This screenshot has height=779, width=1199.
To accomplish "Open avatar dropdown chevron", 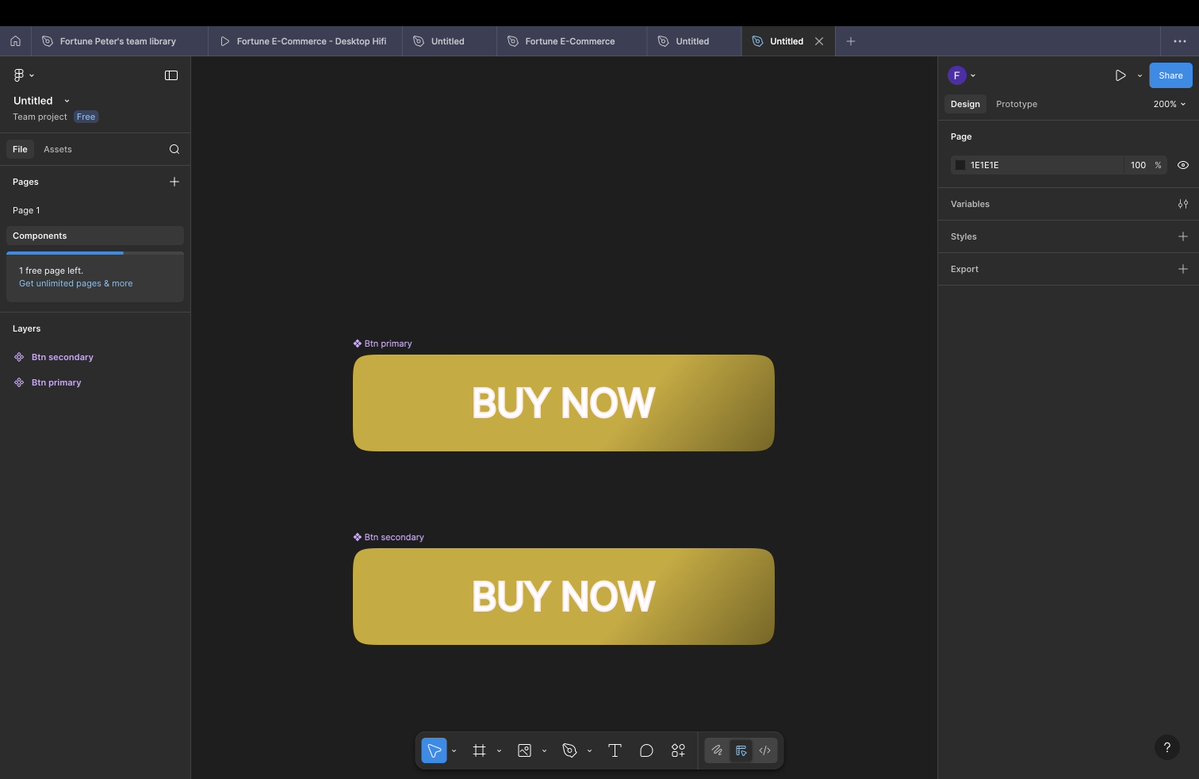I will (973, 76).
